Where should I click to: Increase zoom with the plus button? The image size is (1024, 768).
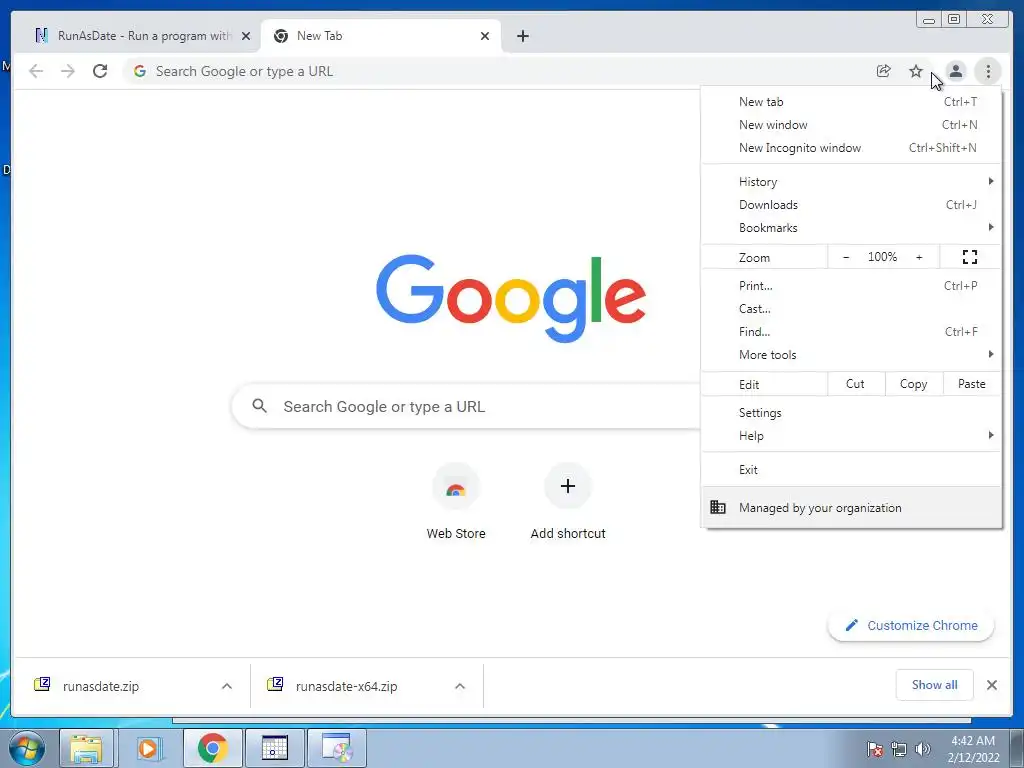click(919, 257)
